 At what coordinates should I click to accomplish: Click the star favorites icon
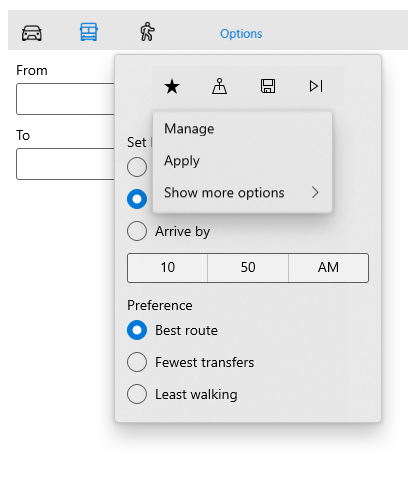172,86
